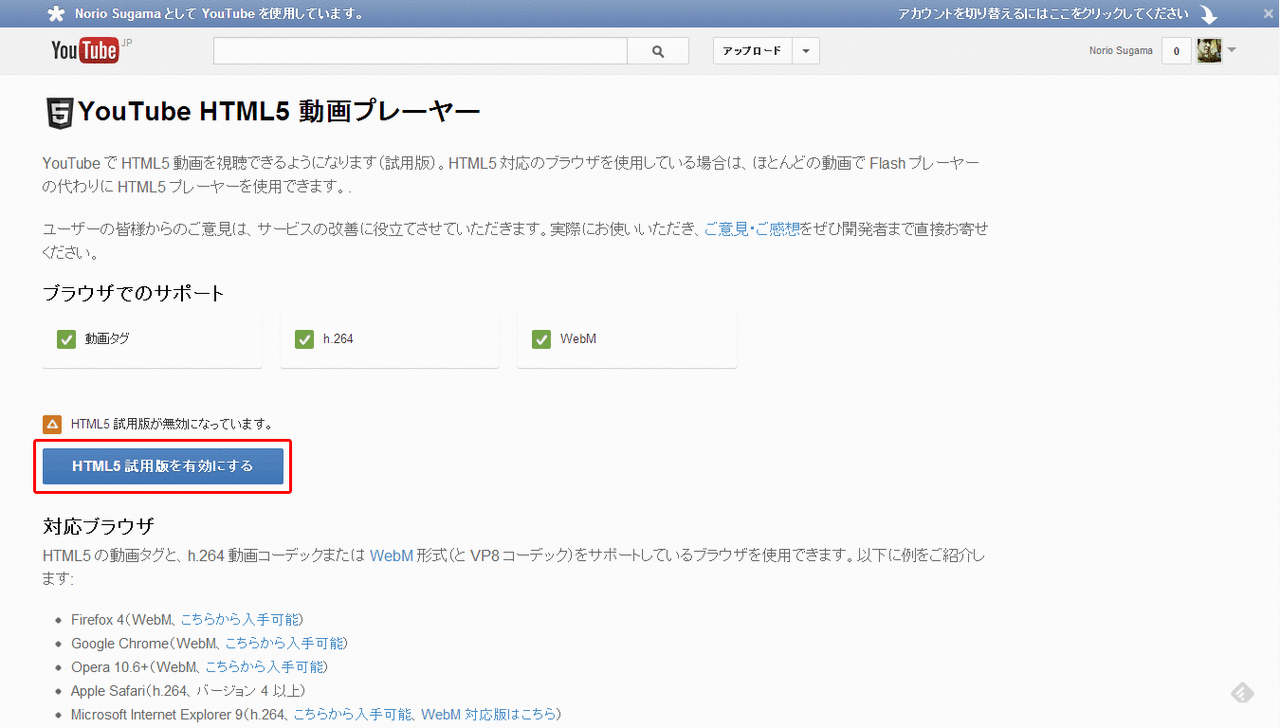Open the account menu arrow beside avatar

(x=1232, y=50)
